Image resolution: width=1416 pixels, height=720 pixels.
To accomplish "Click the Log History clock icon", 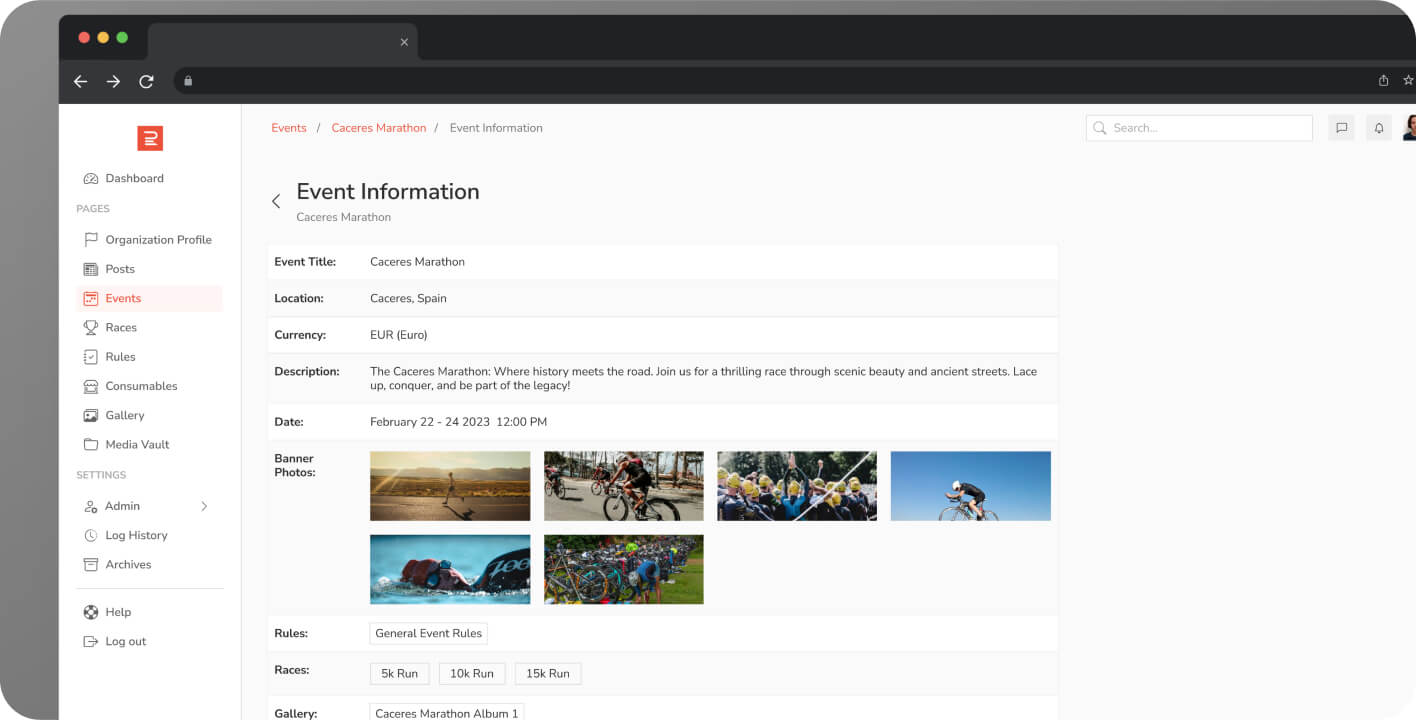I will click(x=91, y=535).
